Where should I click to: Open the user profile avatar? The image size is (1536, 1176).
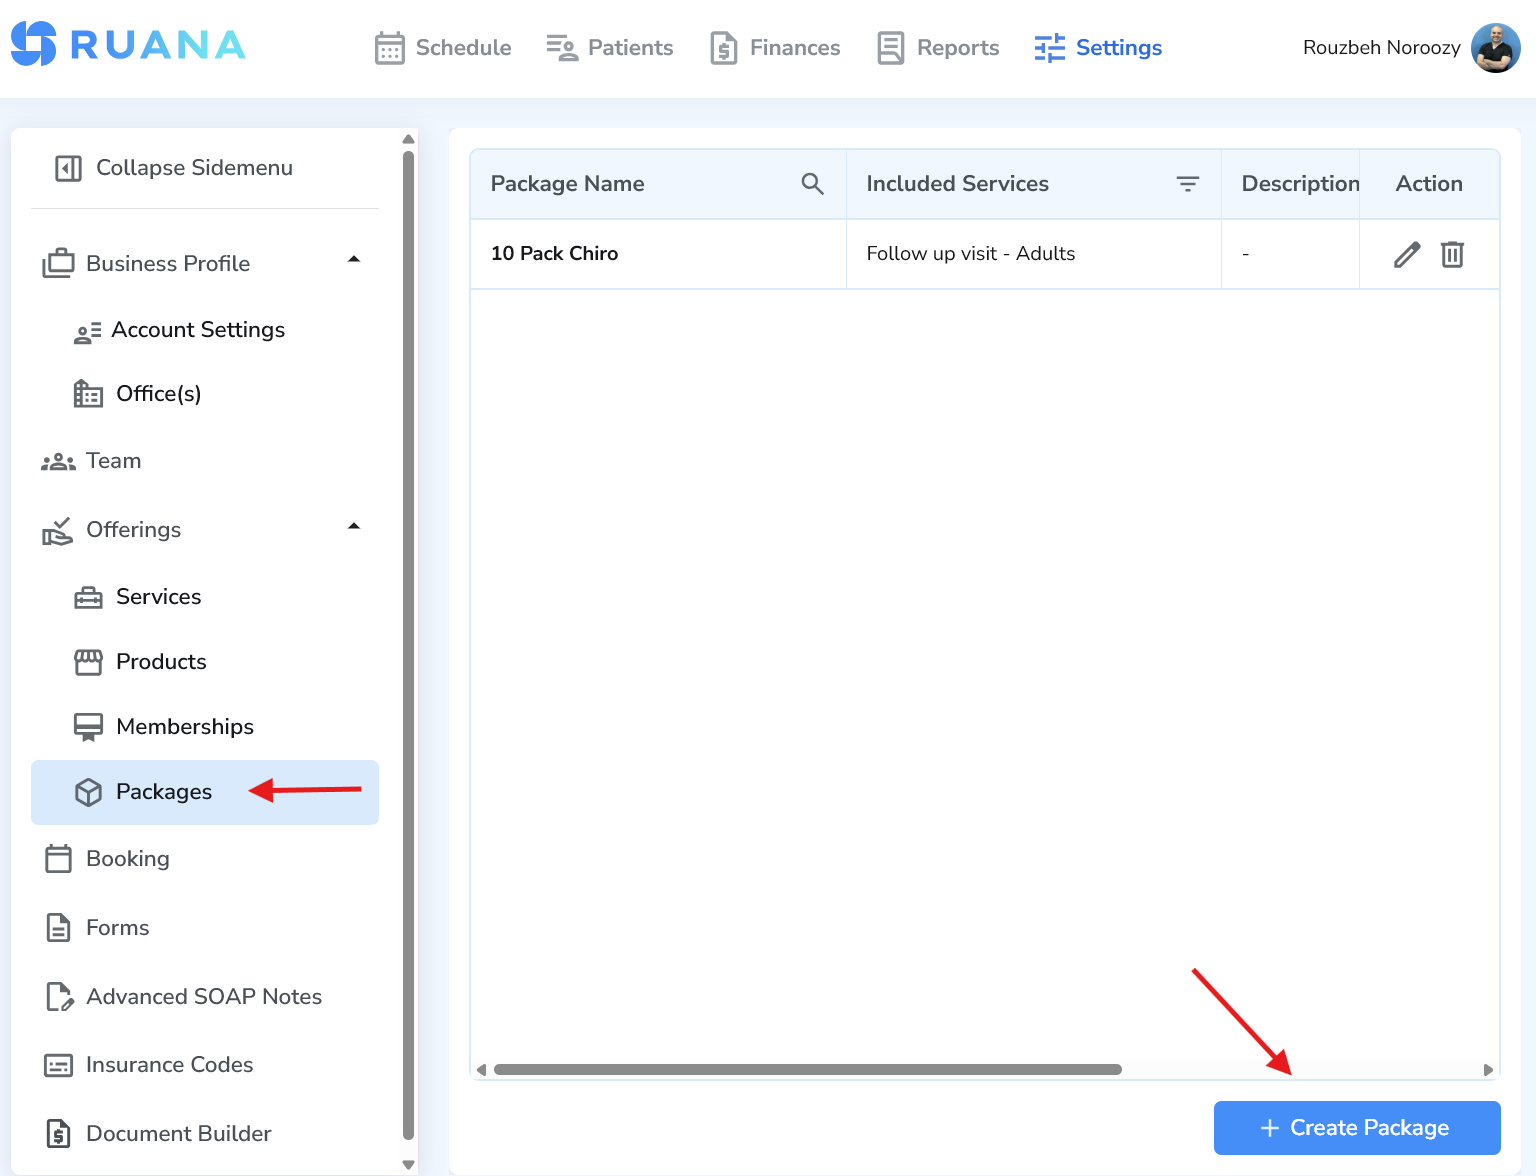pyautogui.click(x=1495, y=48)
